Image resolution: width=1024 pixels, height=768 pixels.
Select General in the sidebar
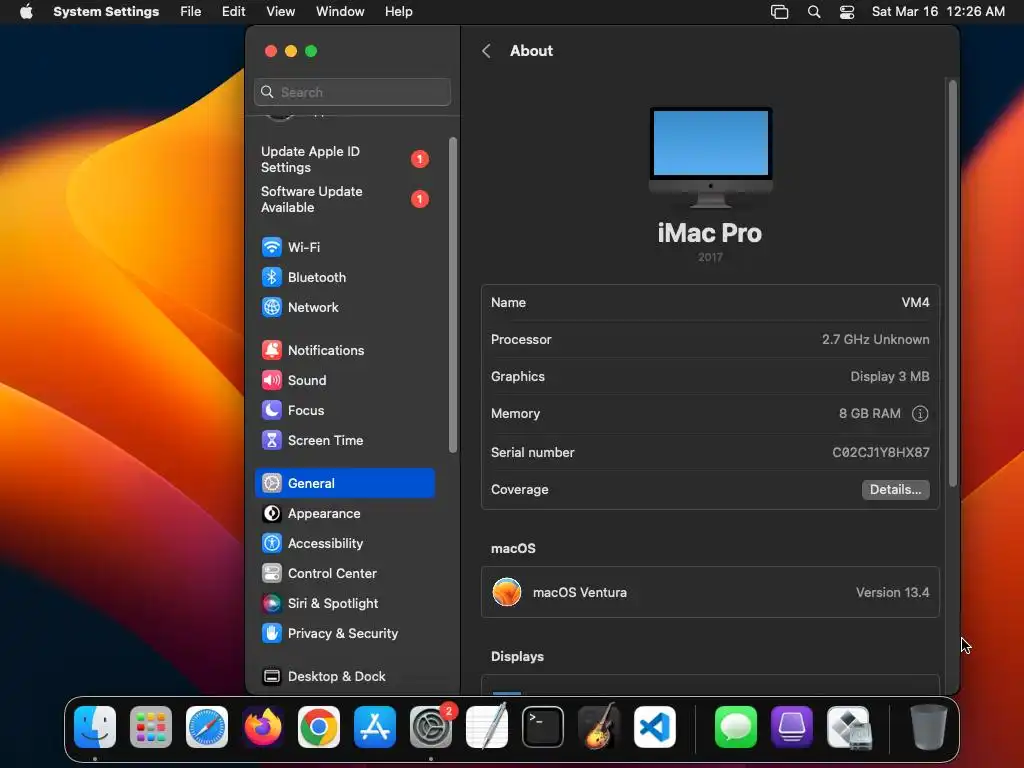[x=345, y=483]
